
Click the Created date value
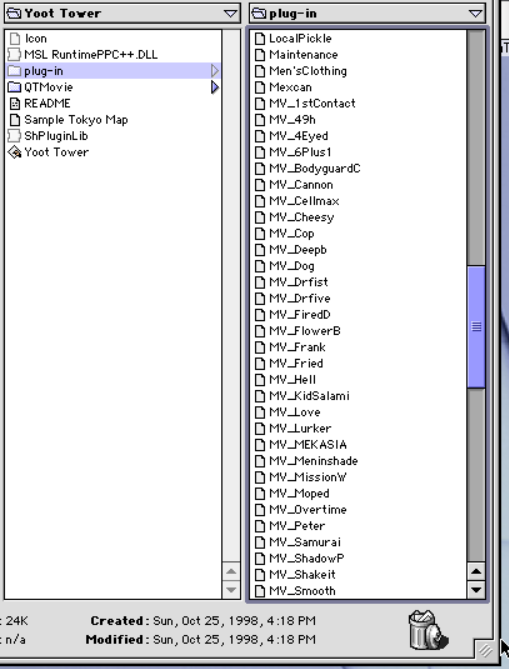234,621
